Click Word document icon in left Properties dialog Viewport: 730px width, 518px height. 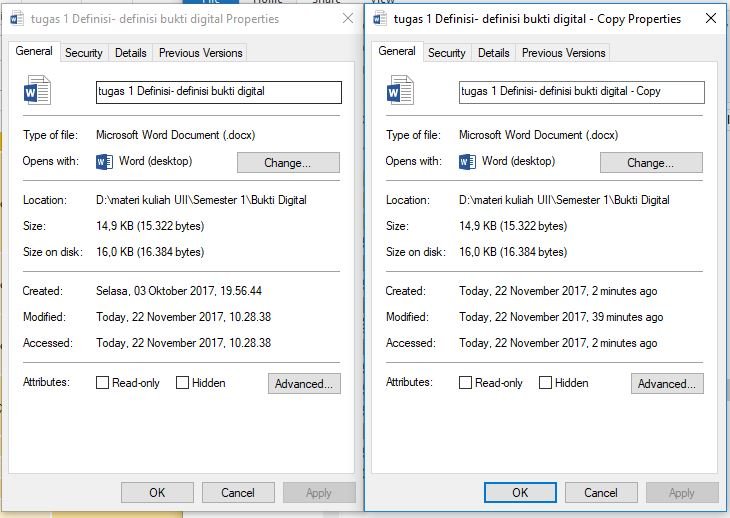pos(37,91)
